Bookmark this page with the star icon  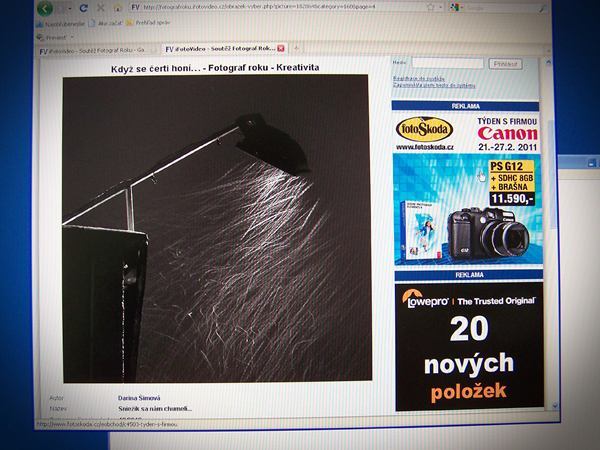(x=431, y=7)
